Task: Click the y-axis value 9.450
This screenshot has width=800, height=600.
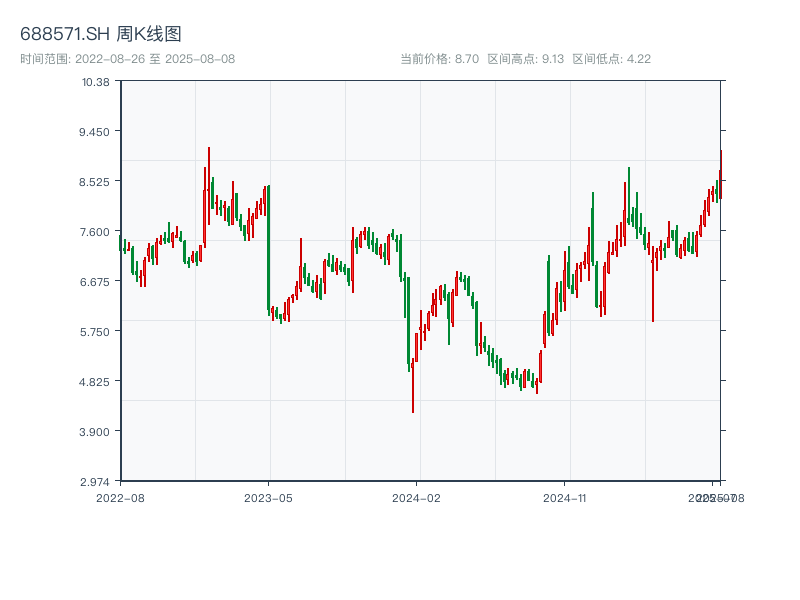Action: coord(94,132)
